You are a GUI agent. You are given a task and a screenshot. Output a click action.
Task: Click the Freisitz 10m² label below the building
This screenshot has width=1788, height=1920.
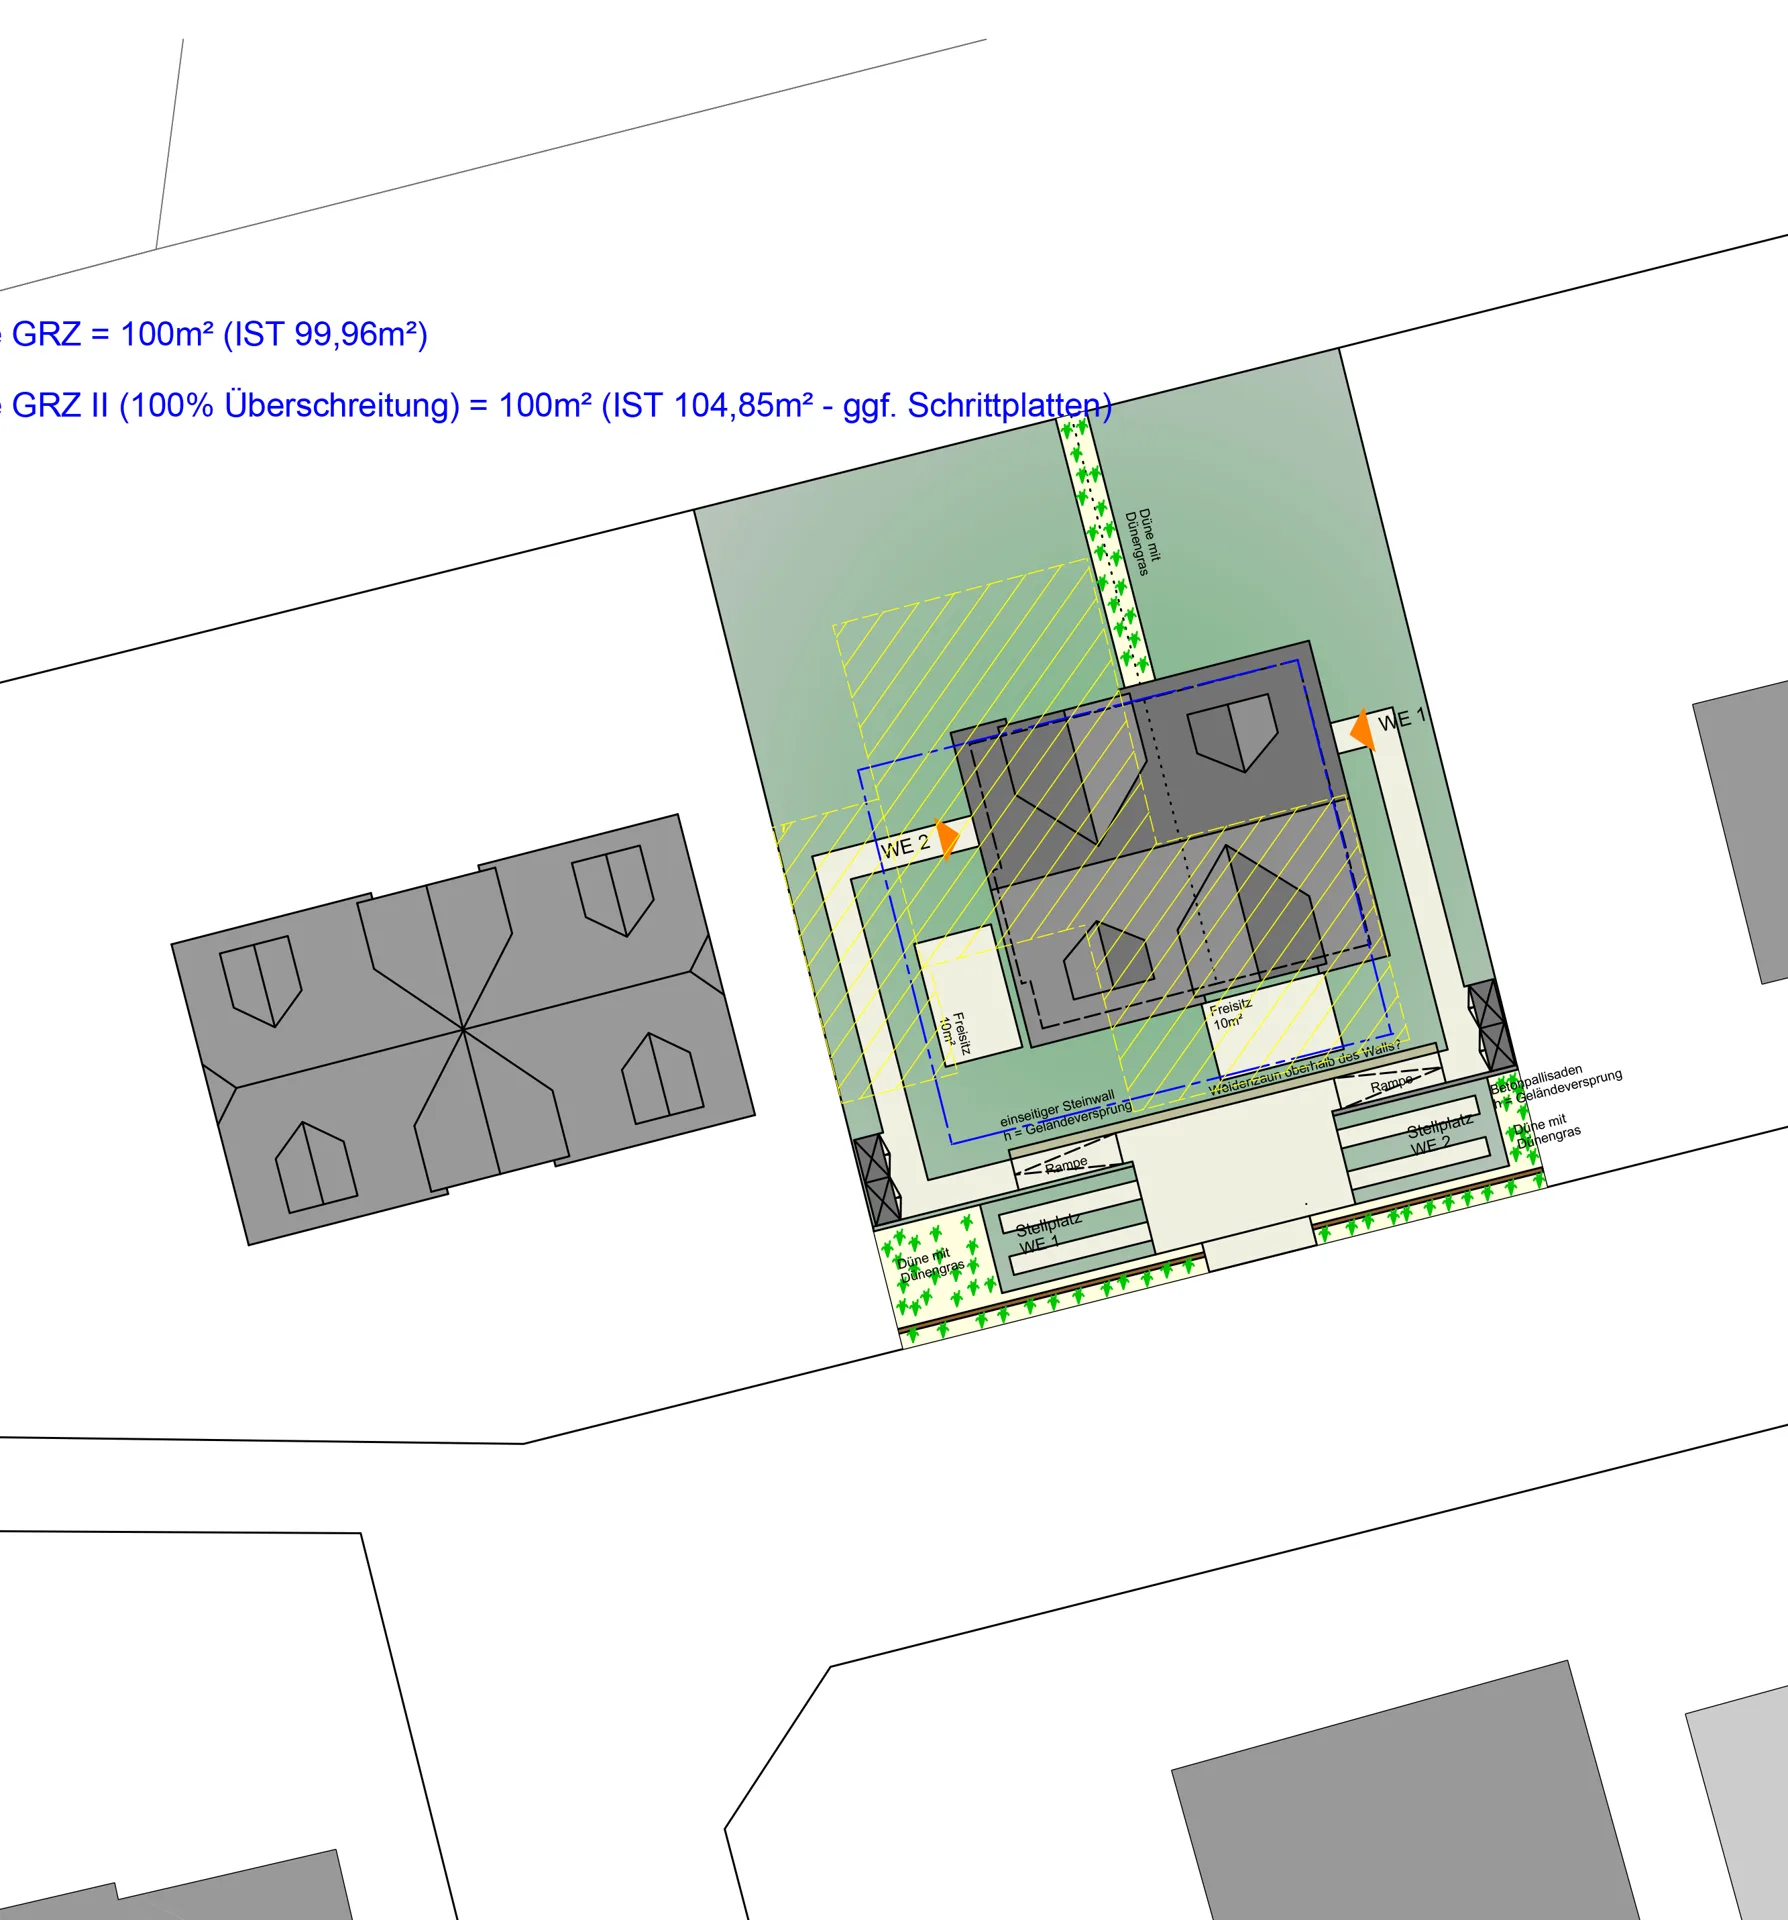point(1230,1014)
